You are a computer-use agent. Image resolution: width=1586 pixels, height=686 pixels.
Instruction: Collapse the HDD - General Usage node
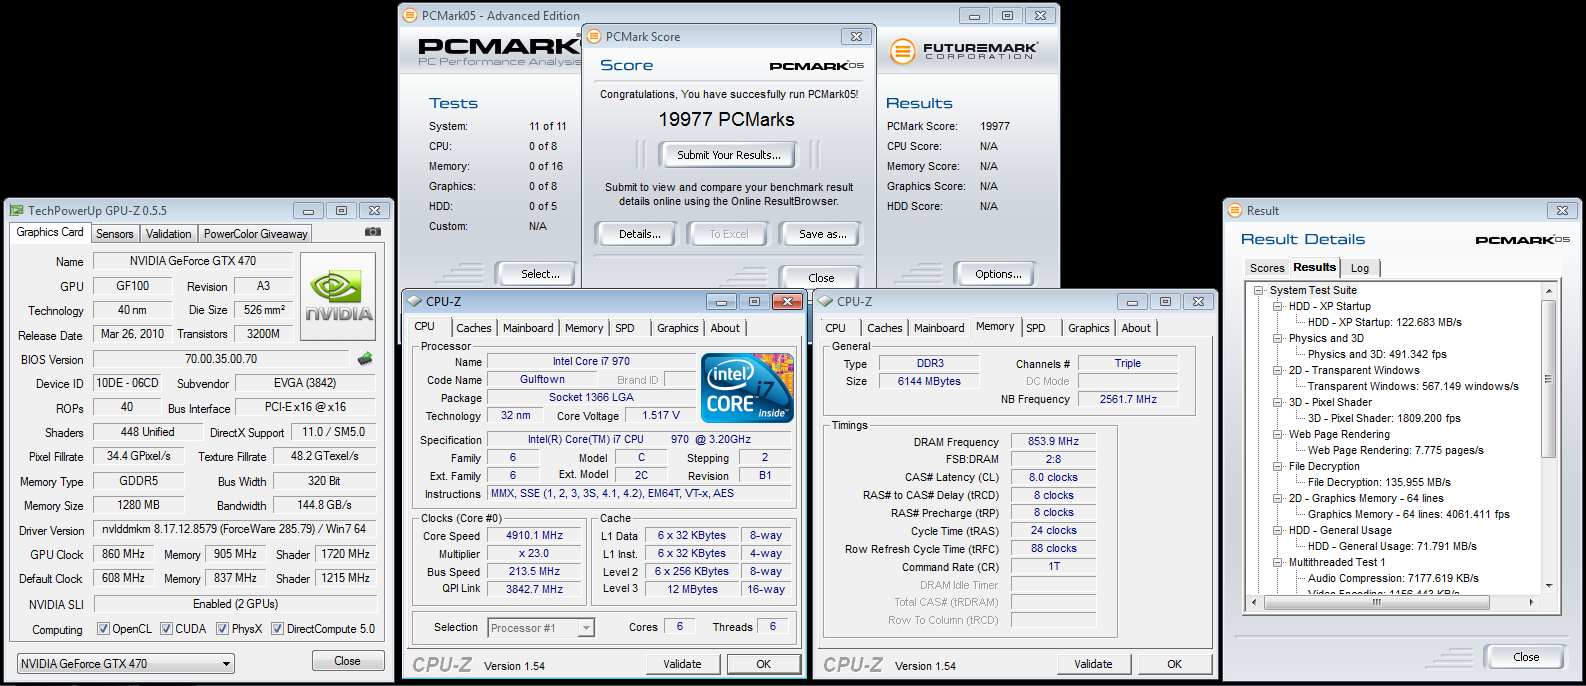(x=1278, y=530)
